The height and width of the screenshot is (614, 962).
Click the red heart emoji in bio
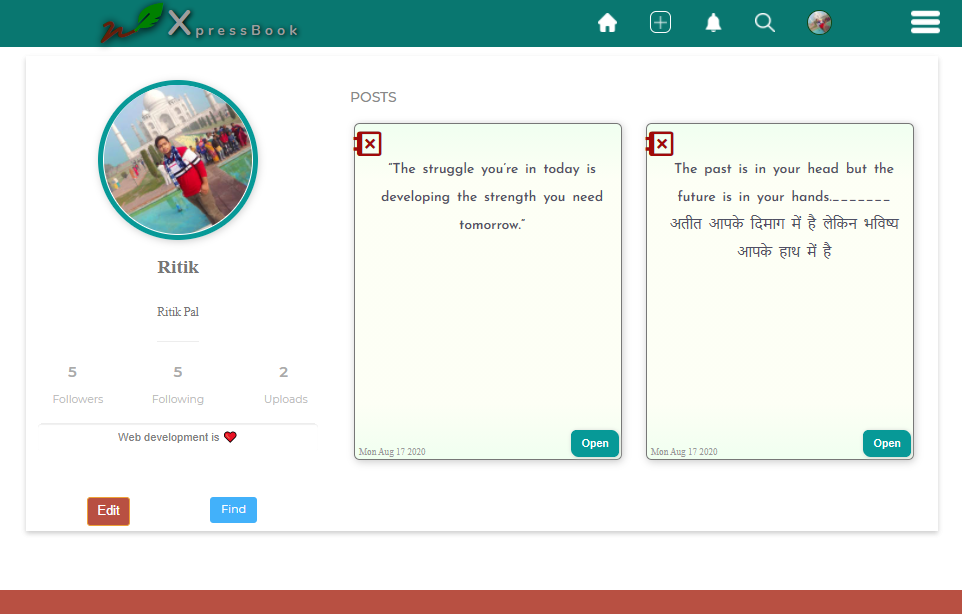coord(230,437)
